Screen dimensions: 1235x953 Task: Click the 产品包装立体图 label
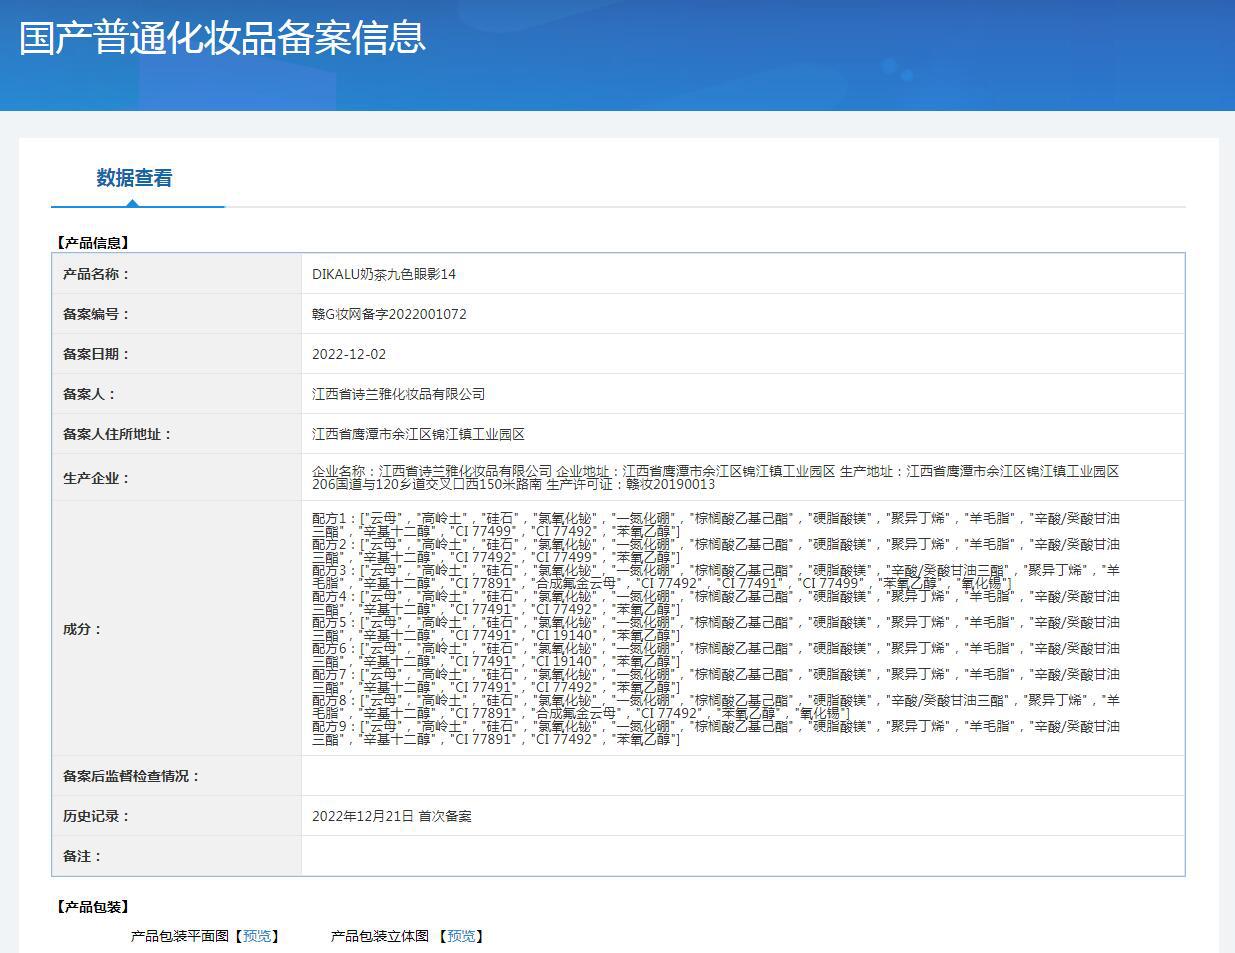click(379, 936)
